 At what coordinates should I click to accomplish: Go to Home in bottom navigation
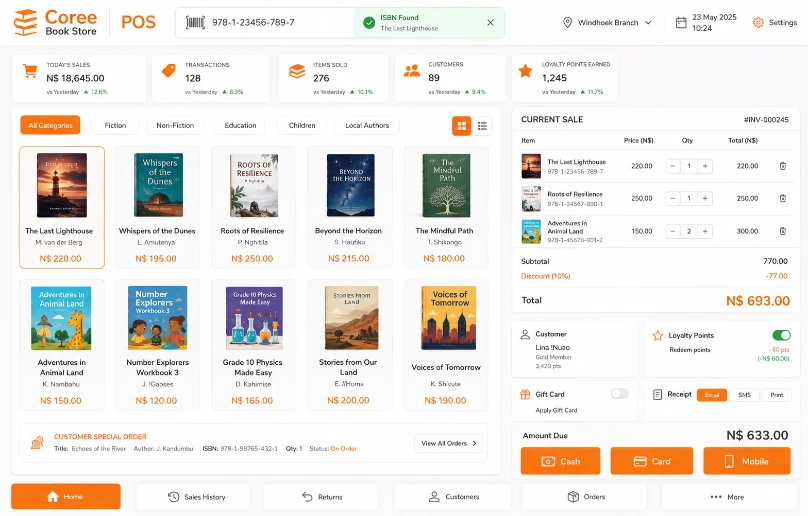(x=66, y=497)
